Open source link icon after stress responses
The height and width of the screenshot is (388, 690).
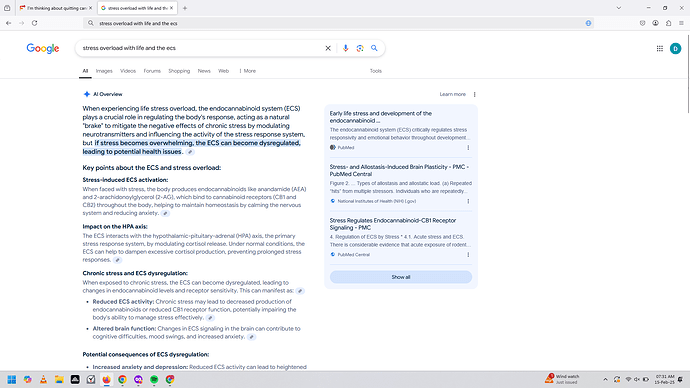coord(117,260)
